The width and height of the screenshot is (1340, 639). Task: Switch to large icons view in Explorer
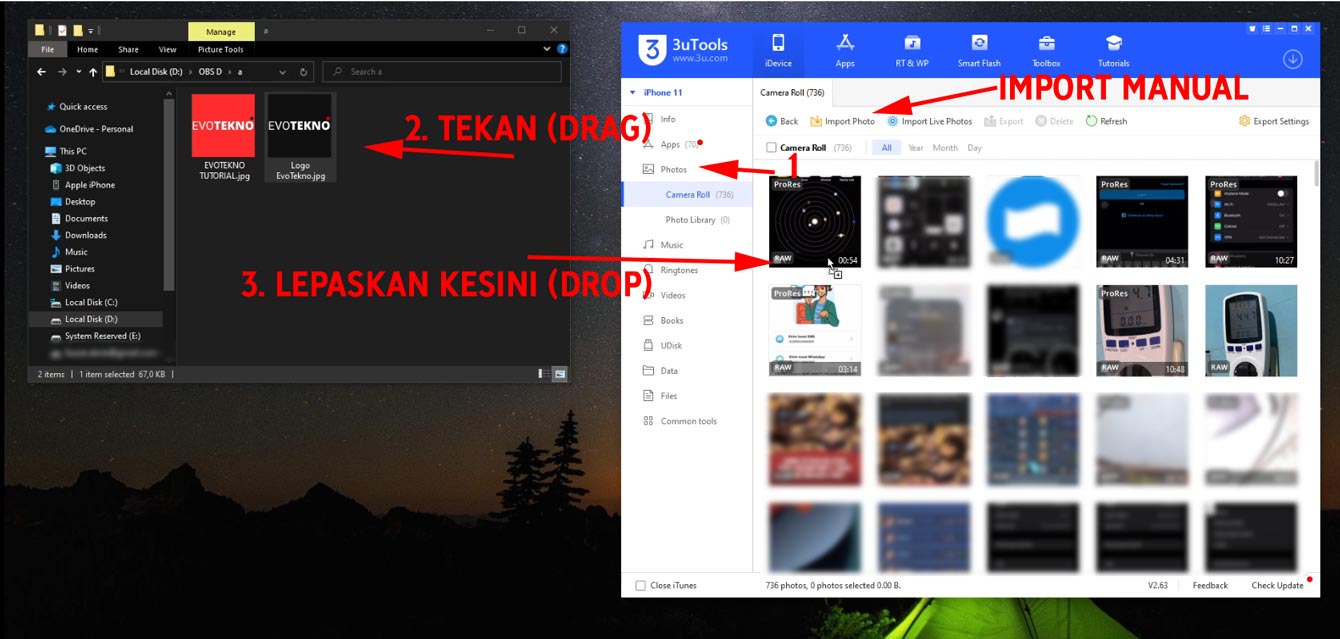560,374
